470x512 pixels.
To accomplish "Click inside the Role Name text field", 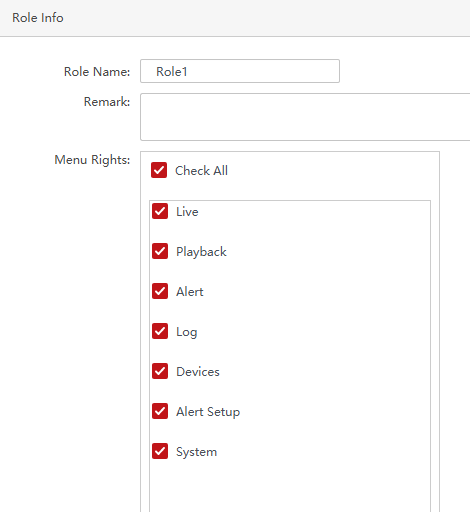I will 240,71.
